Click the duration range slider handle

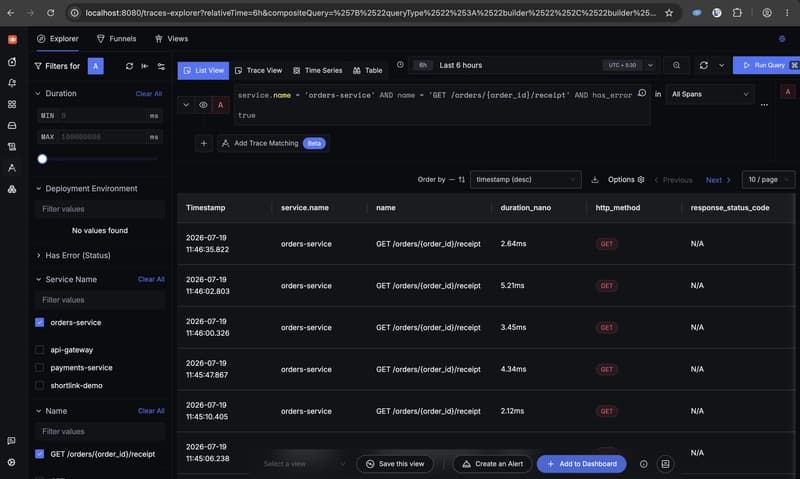pyautogui.click(x=42, y=159)
